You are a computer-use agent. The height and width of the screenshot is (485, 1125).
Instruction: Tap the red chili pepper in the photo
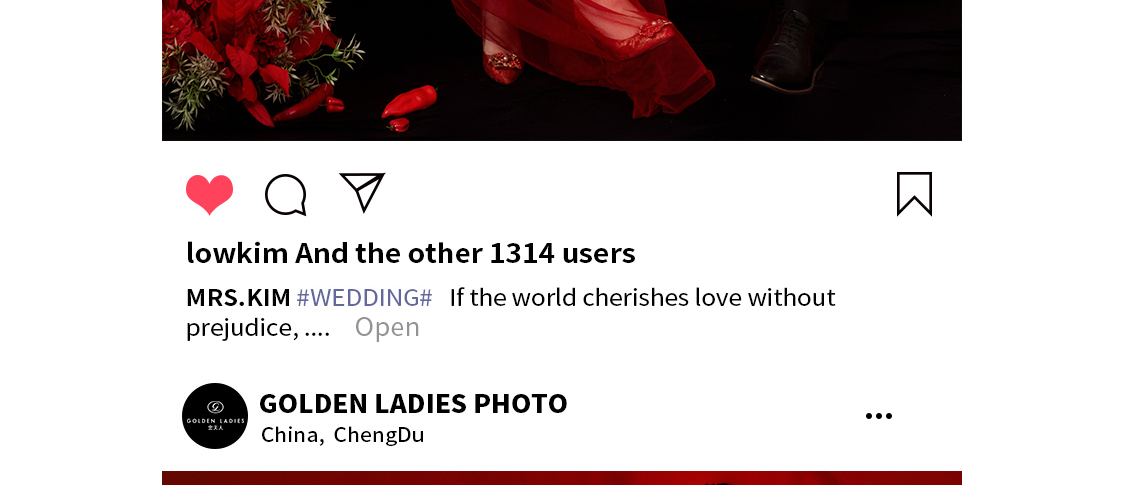(410, 101)
